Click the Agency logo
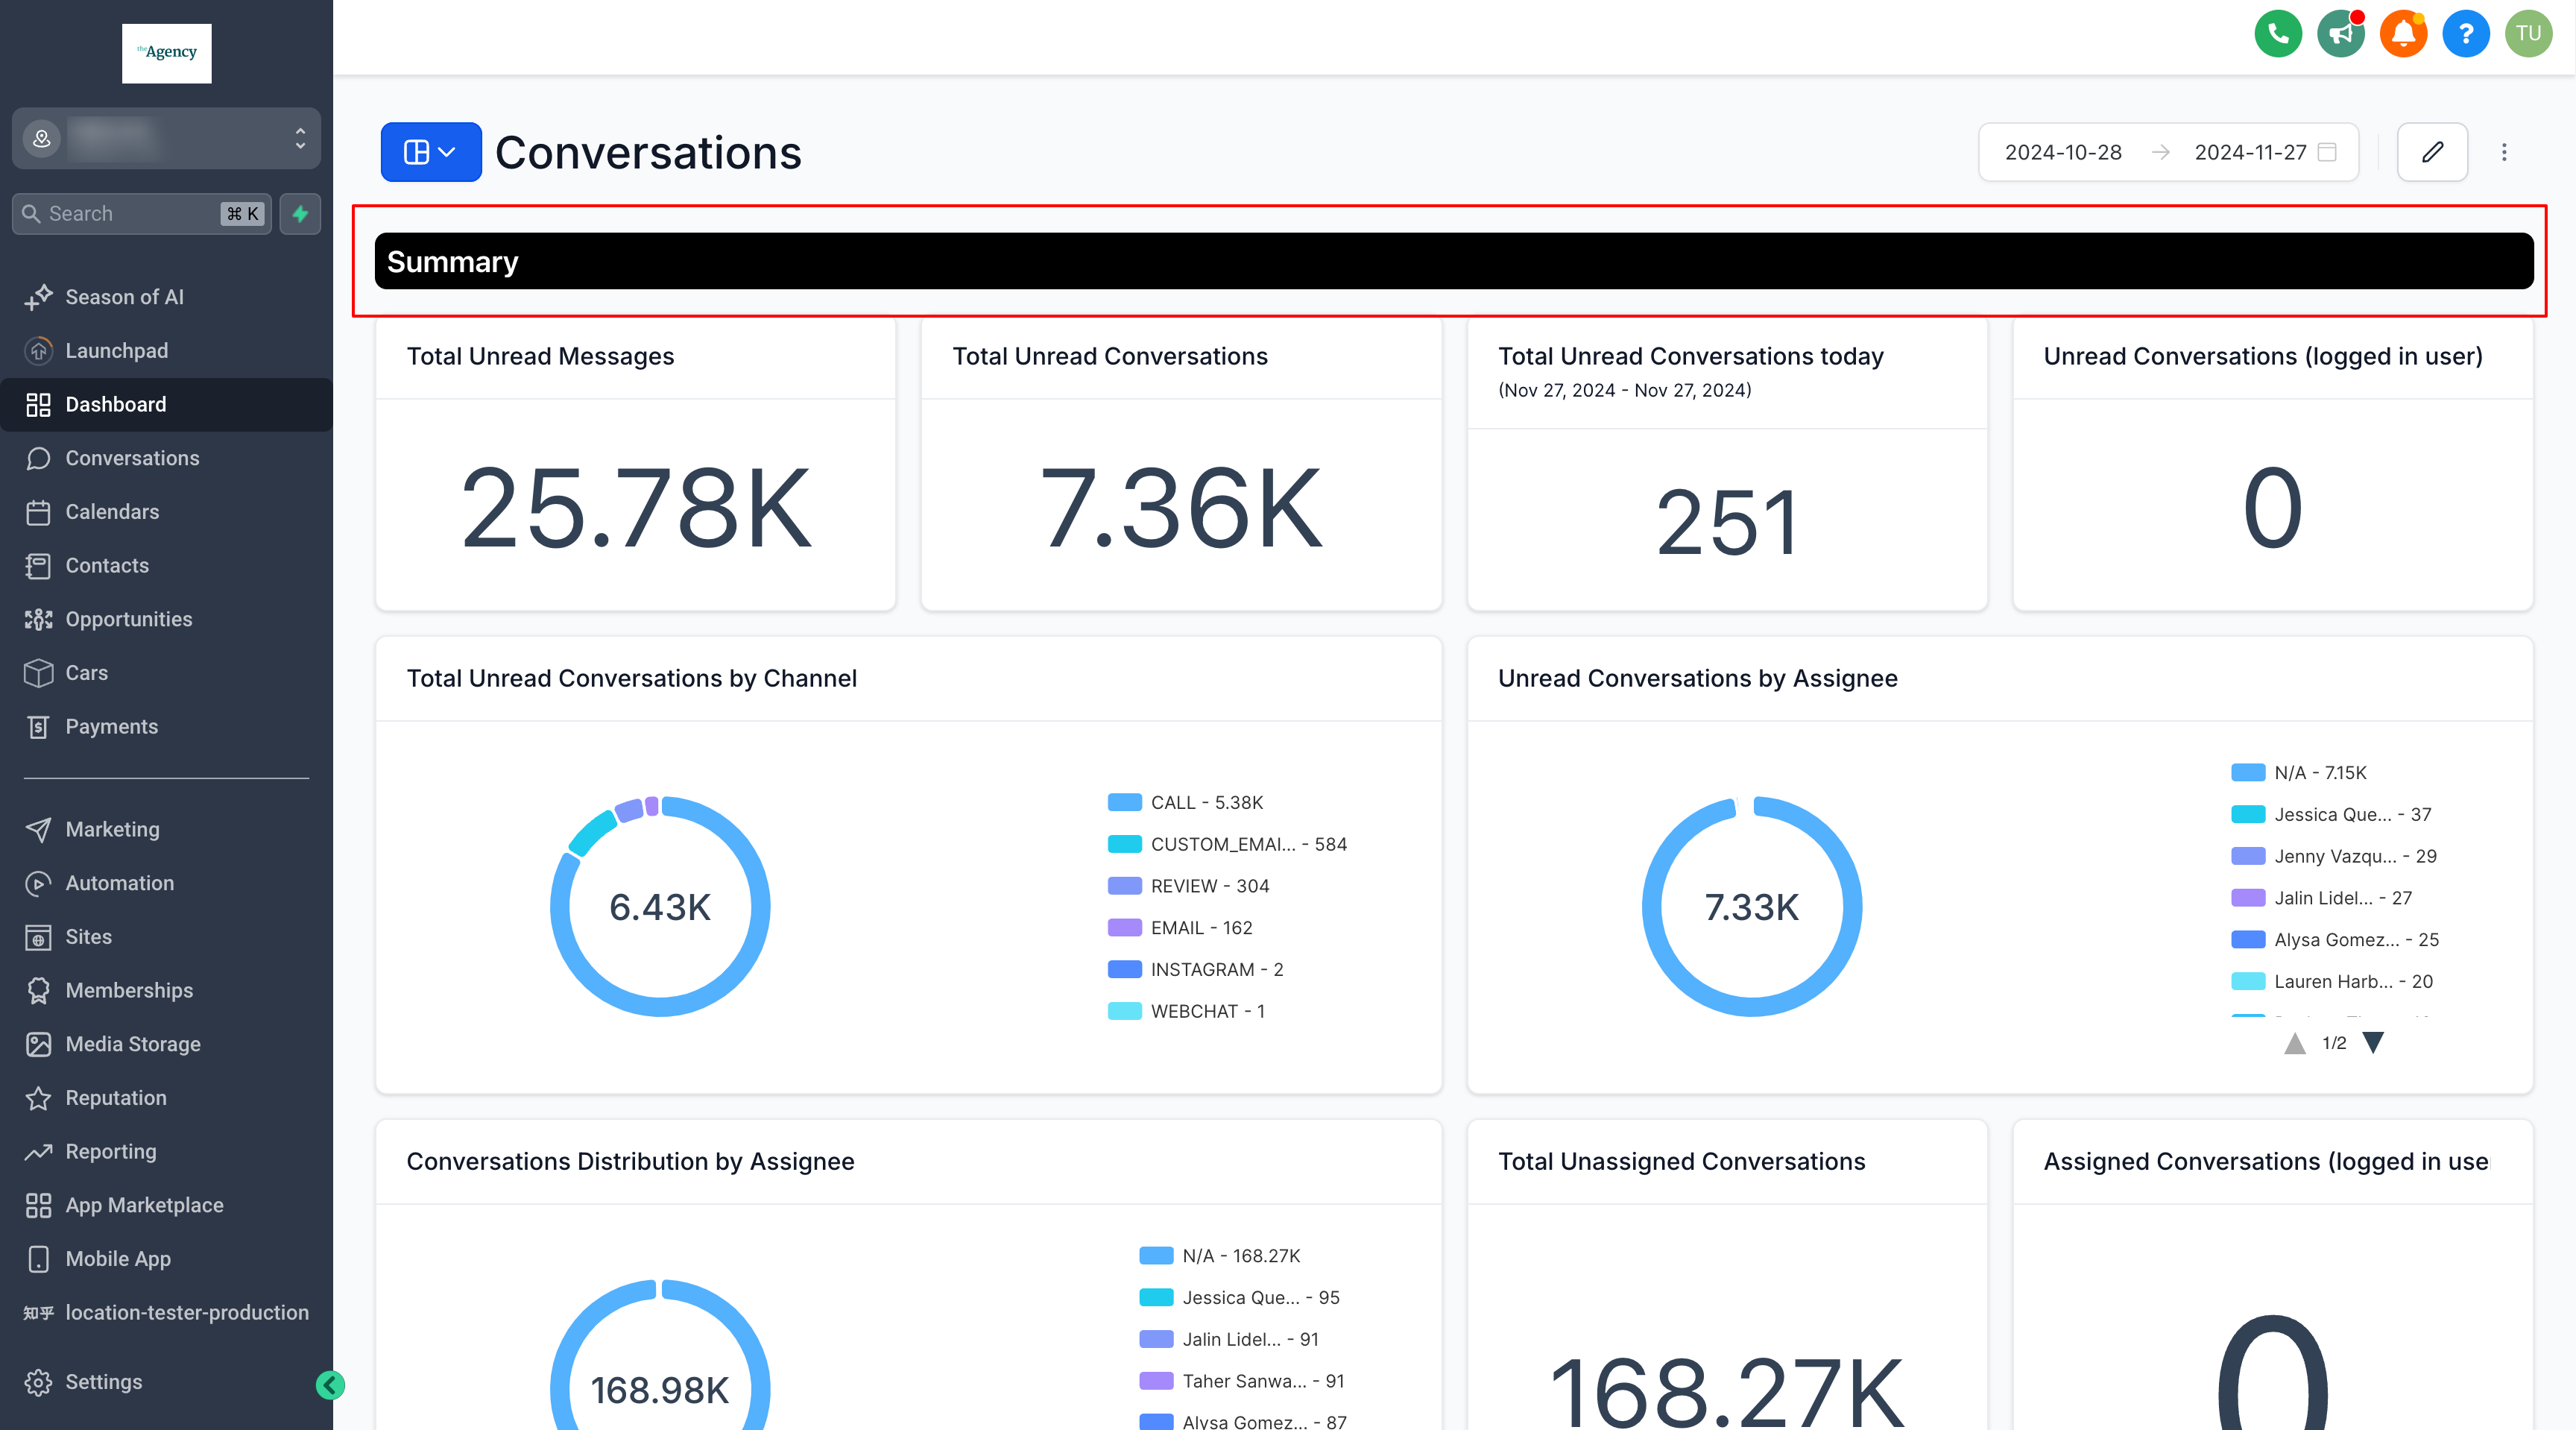 tap(167, 53)
